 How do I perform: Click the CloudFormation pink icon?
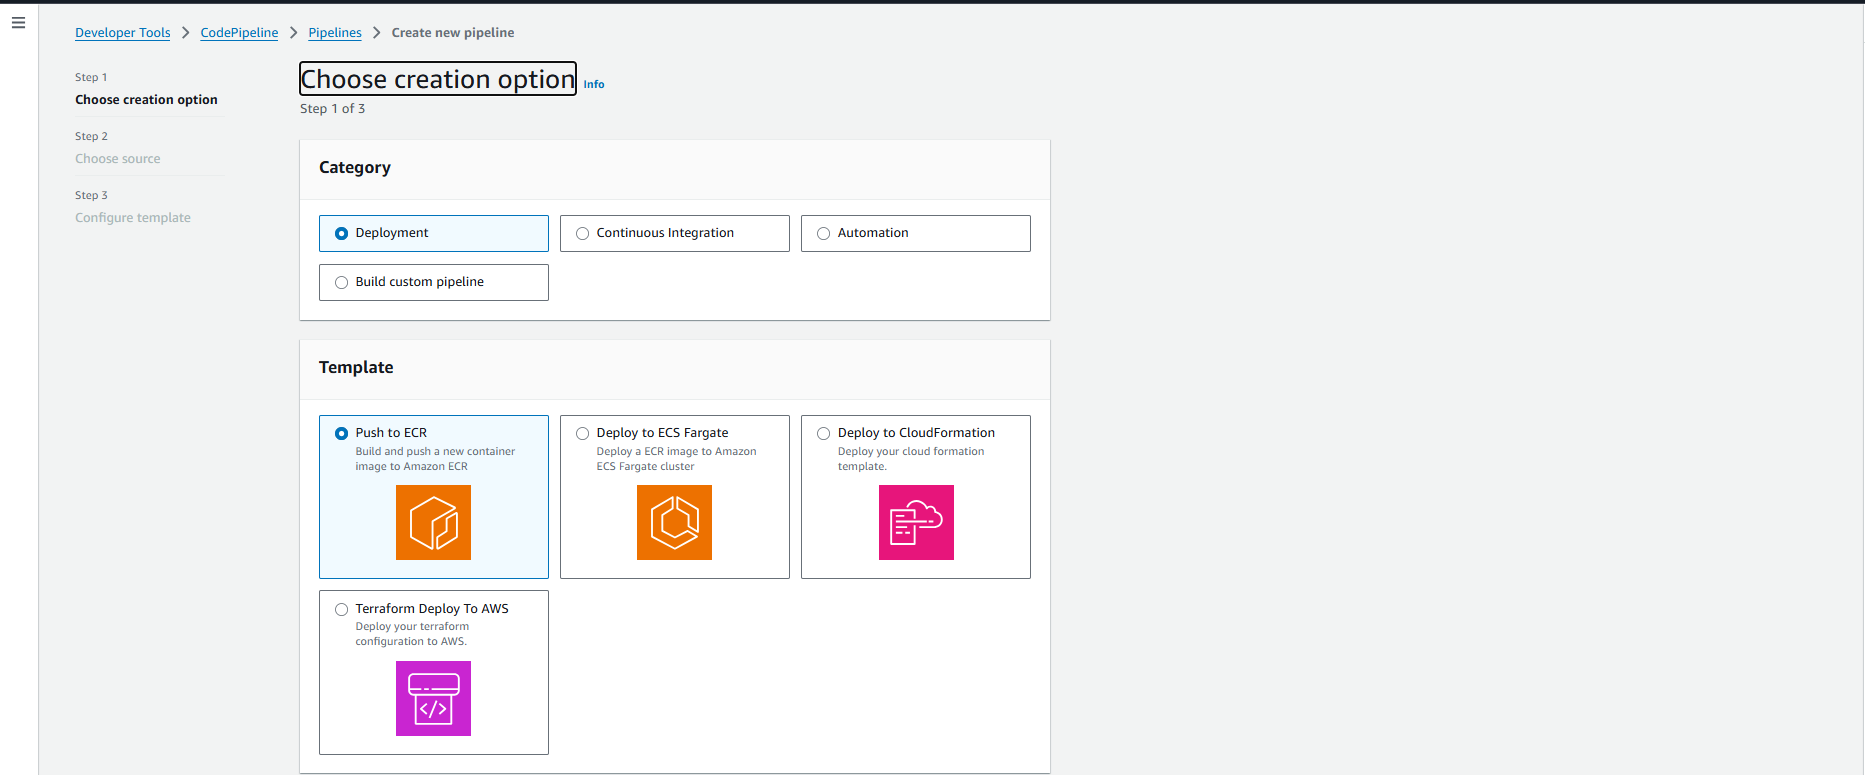[916, 522]
